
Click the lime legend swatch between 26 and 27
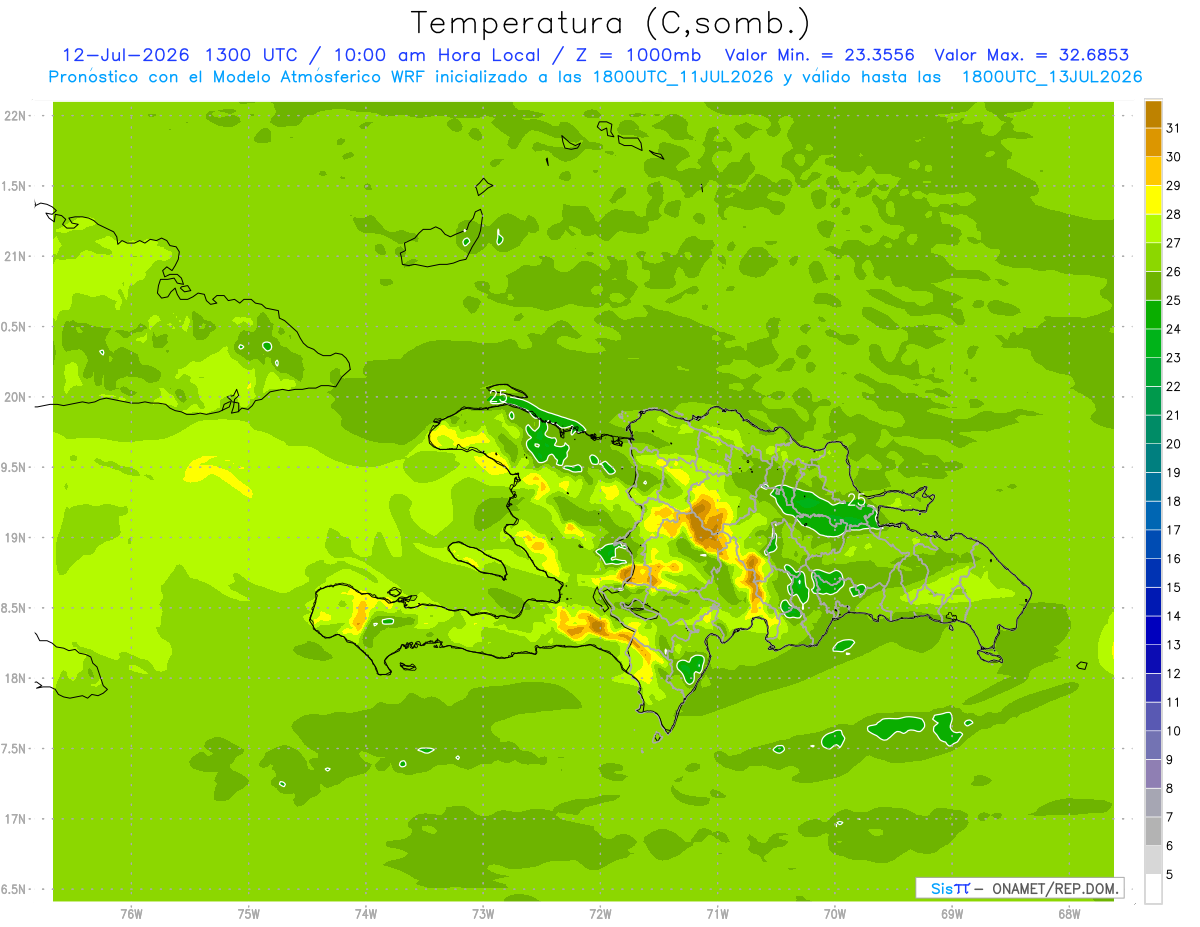click(1153, 257)
